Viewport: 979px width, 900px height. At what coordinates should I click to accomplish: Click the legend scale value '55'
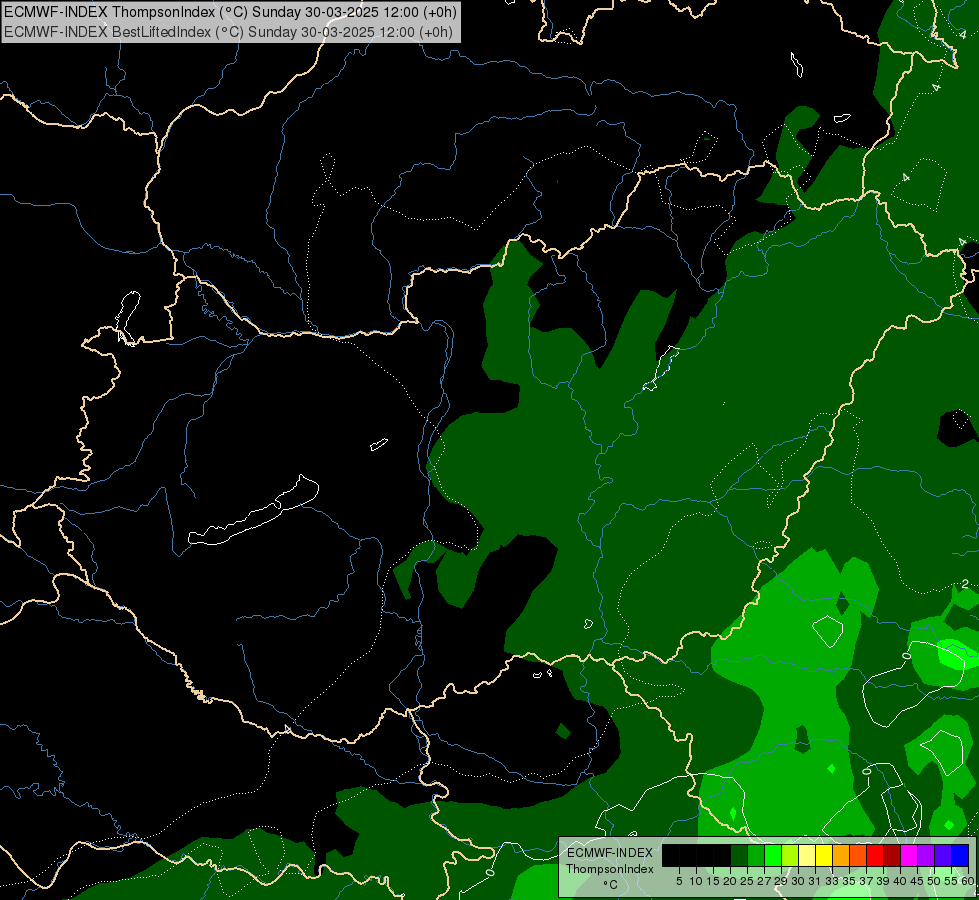(950, 881)
